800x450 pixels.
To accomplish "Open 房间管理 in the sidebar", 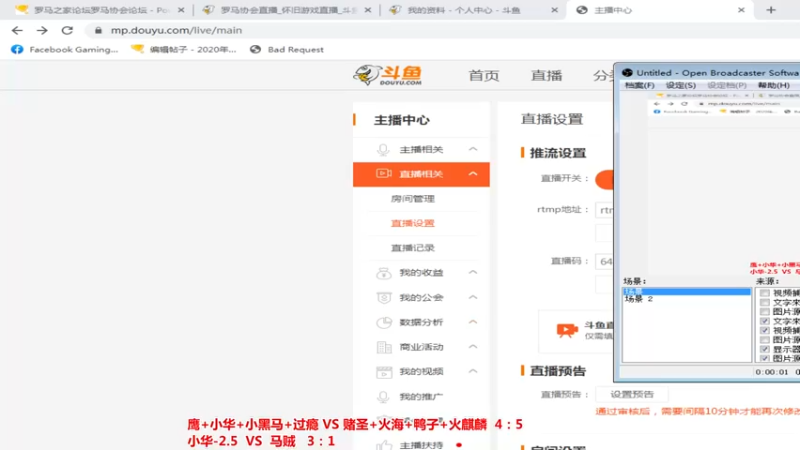I will [413, 199].
